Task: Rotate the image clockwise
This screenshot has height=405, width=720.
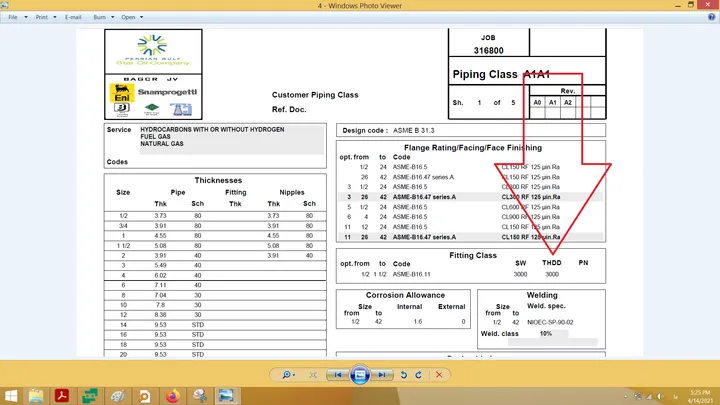Action: pos(419,375)
